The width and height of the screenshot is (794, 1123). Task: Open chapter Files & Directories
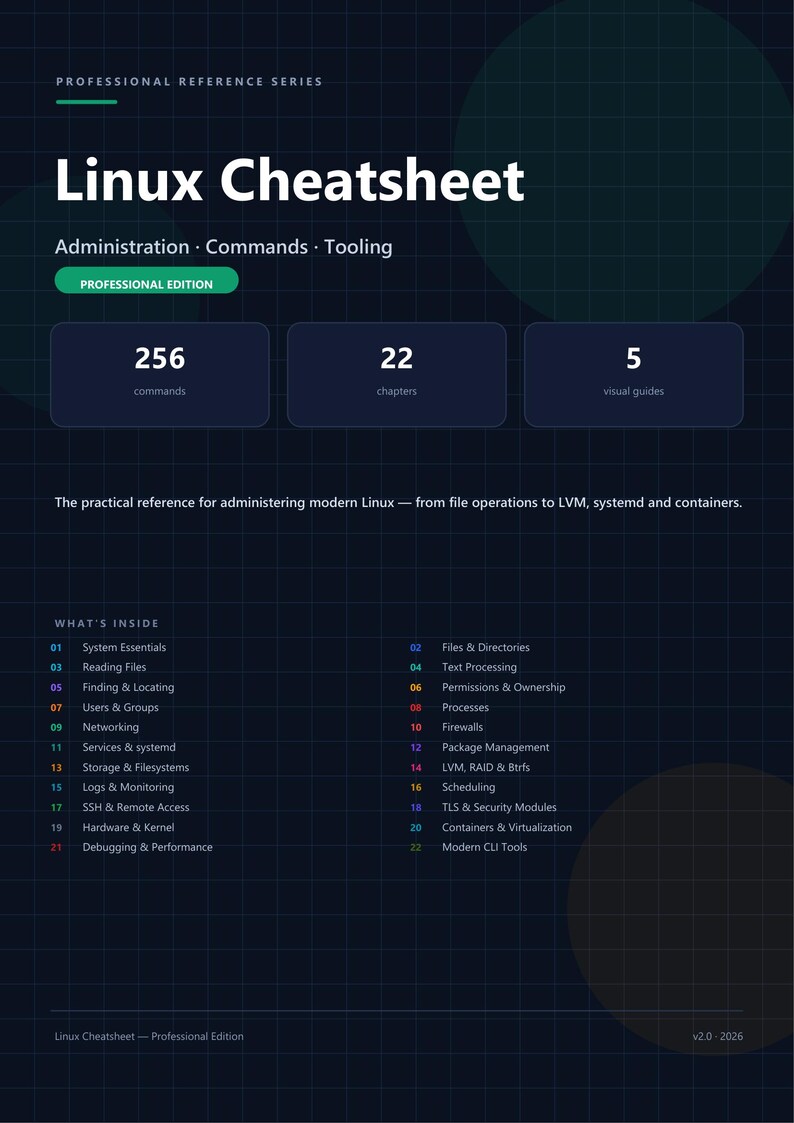tap(485, 647)
